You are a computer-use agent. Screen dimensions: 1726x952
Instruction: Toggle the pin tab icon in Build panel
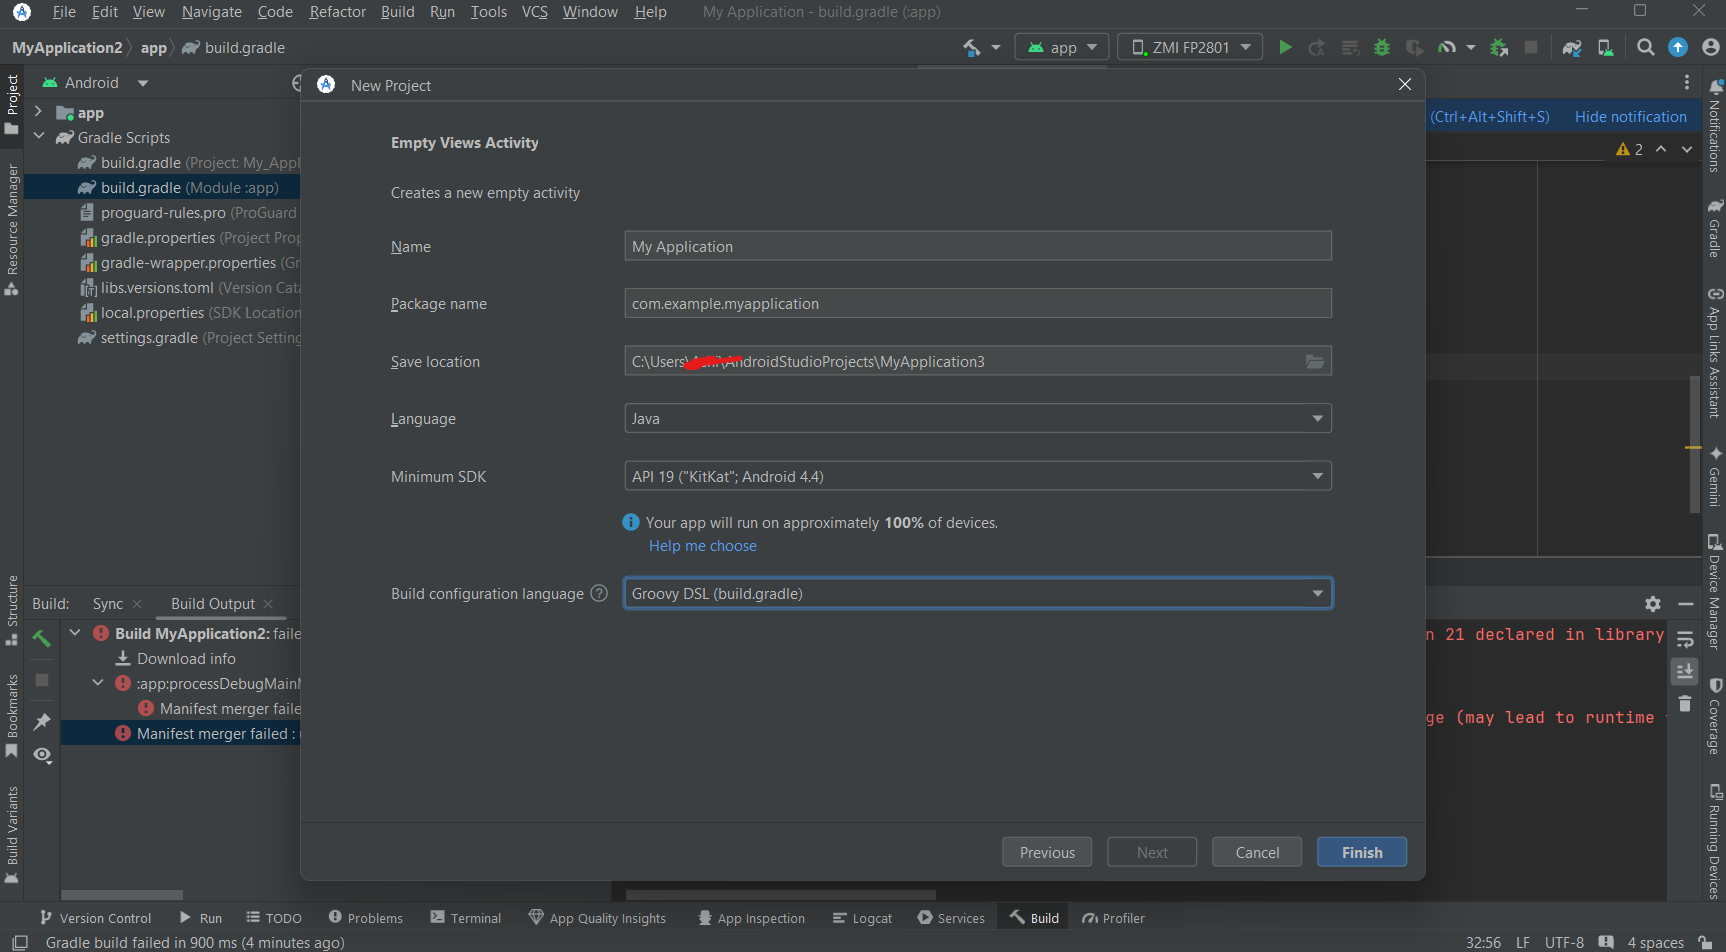tap(42, 721)
